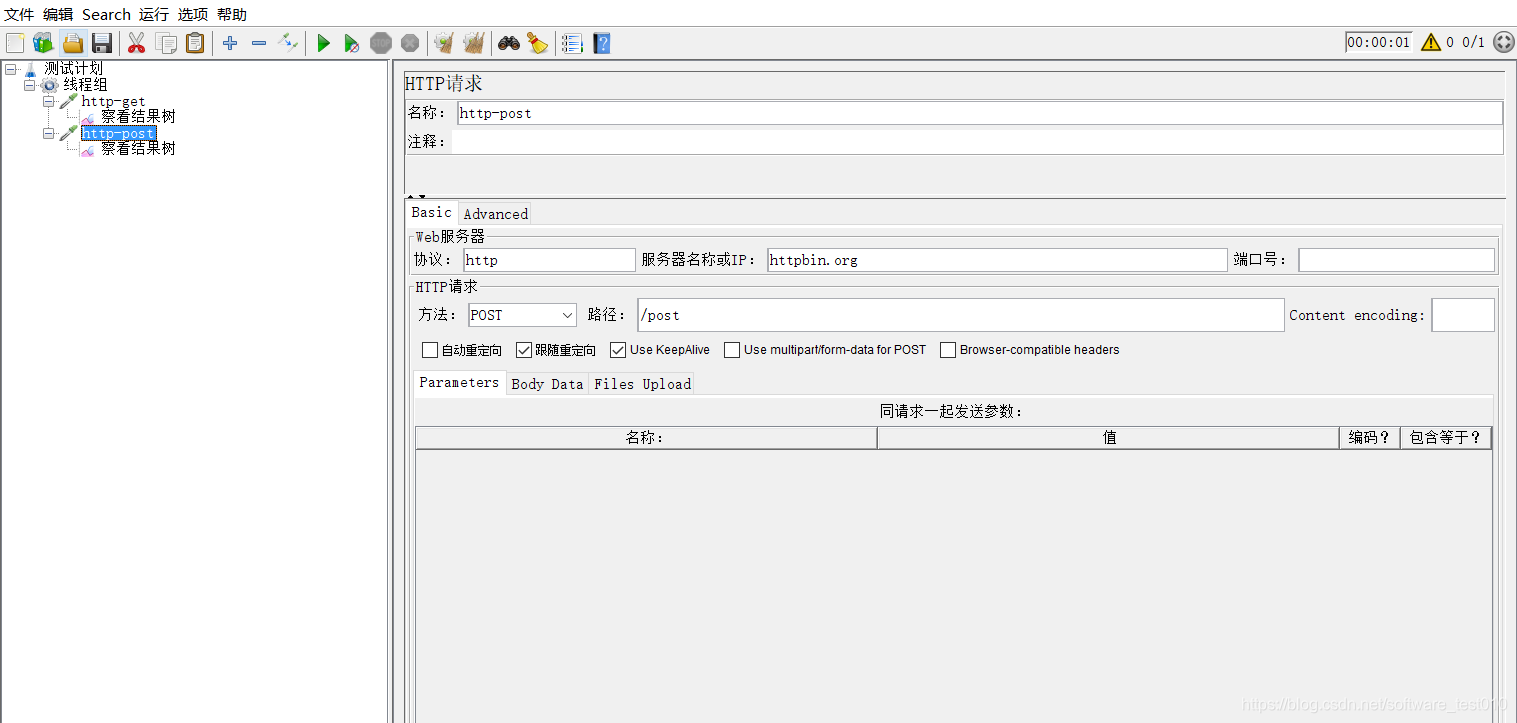Click the Collapse All minus icon
This screenshot has width=1517, height=723.
(x=259, y=42)
